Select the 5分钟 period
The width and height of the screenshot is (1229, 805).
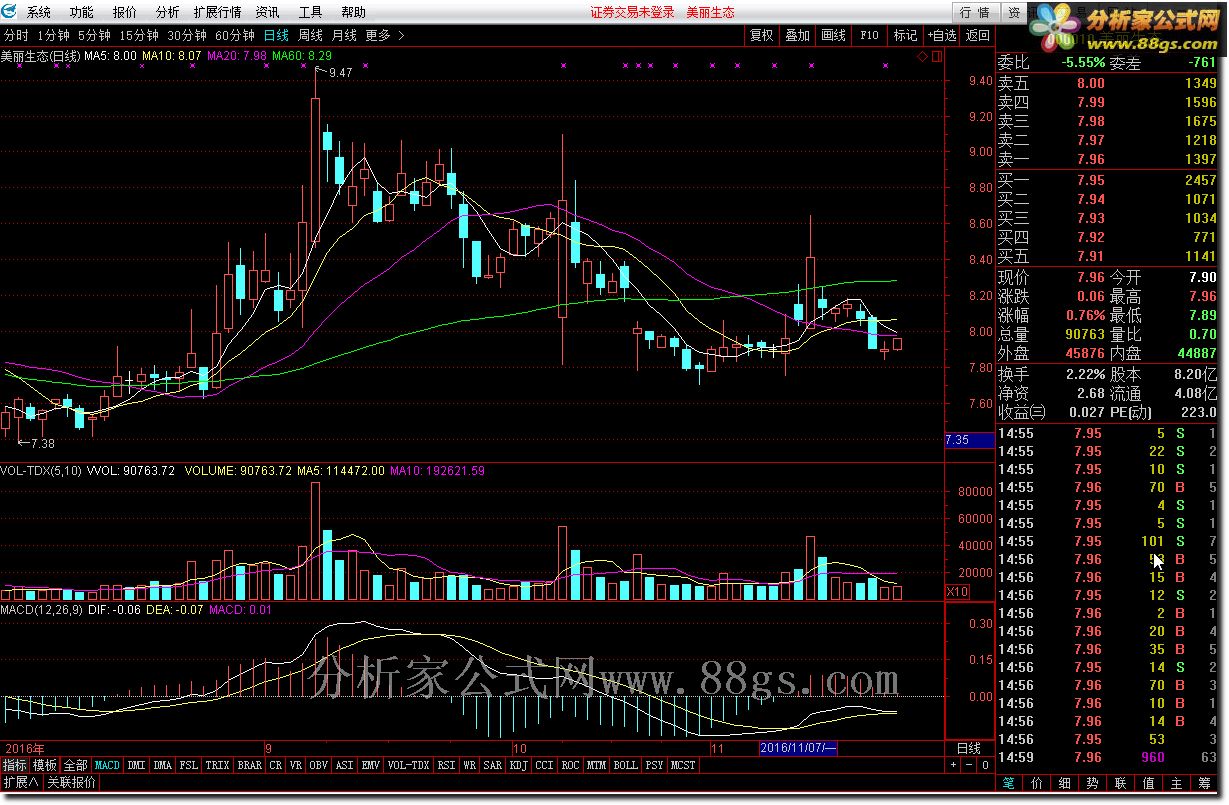click(94, 35)
